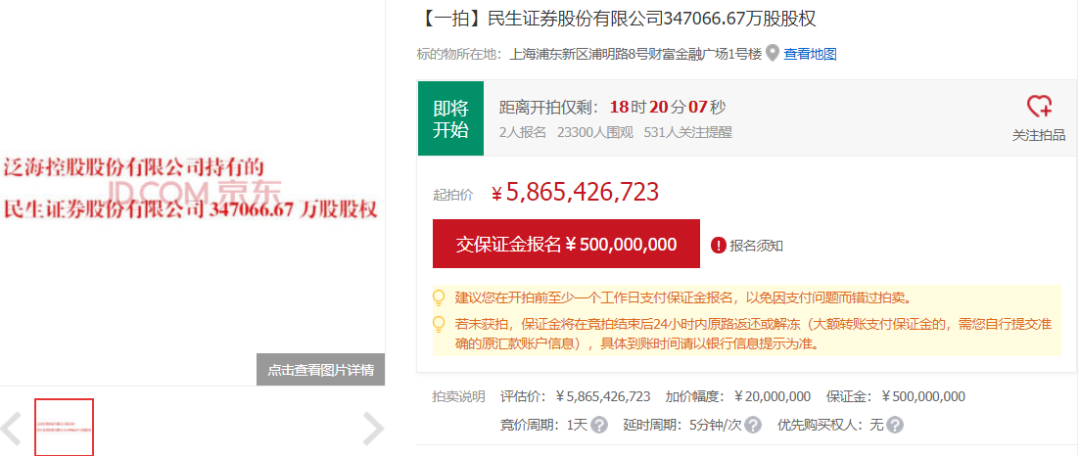This screenshot has height=456, width=1080.
Task: Select the red-bordered image thumbnail
Action: [64, 427]
